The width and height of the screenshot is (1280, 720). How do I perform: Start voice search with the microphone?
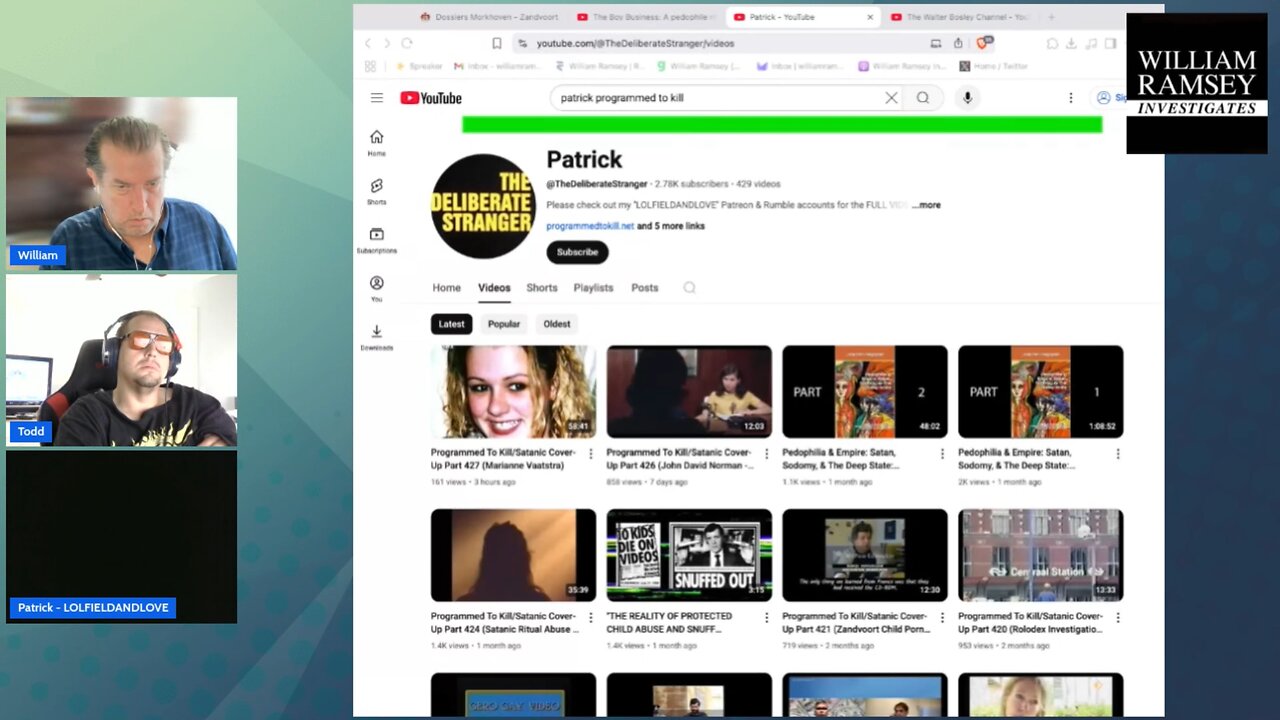(x=967, y=98)
